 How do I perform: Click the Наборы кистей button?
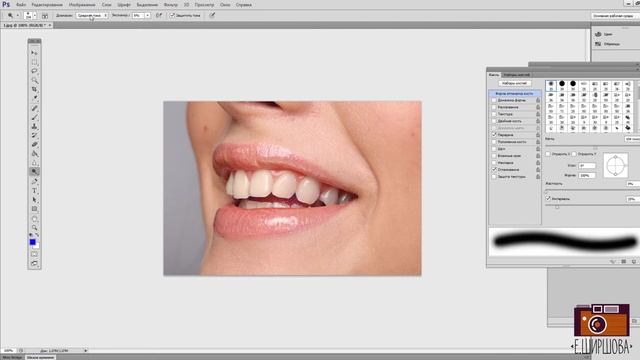(x=515, y=83)
